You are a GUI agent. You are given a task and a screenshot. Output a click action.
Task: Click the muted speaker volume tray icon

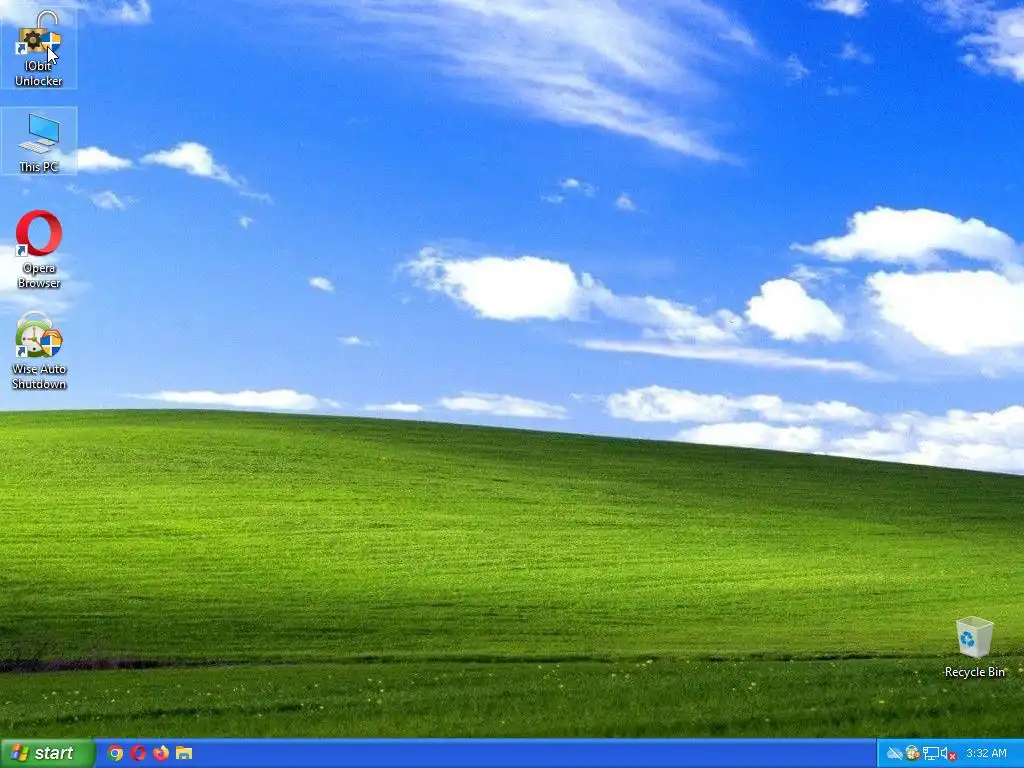point(948,754)
